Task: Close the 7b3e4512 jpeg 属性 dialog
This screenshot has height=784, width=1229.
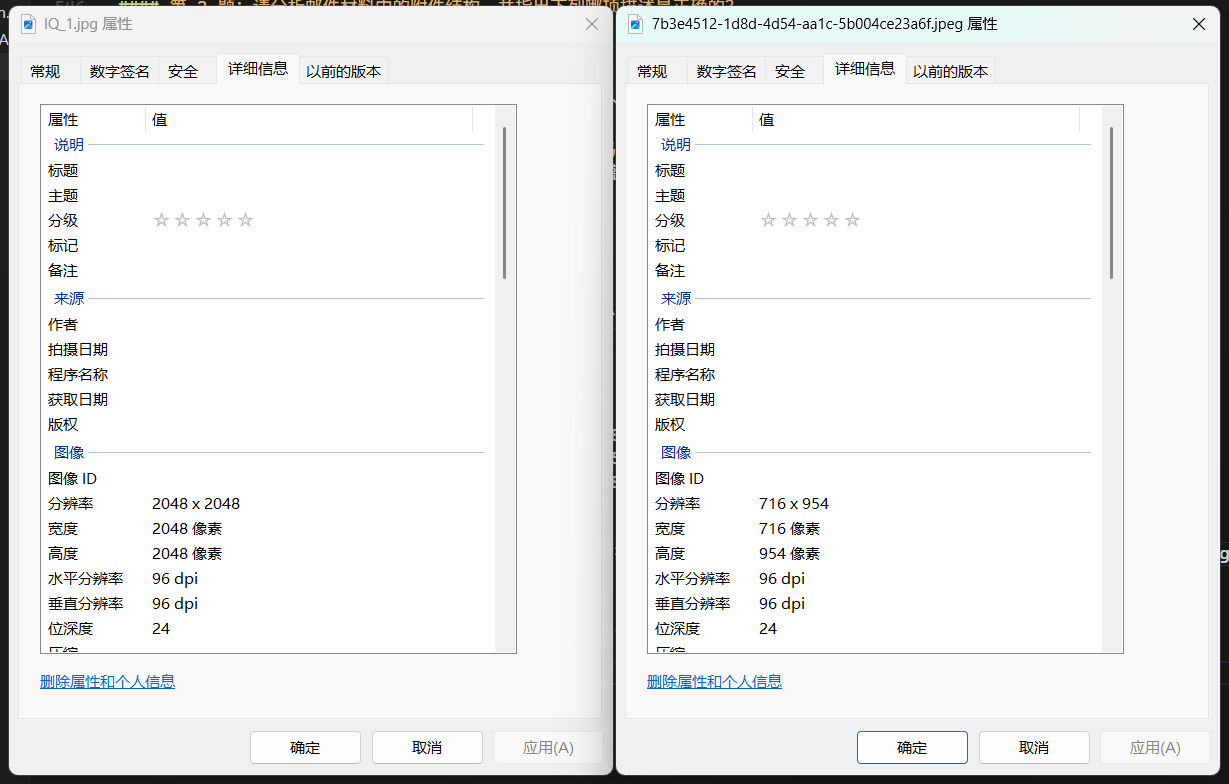Action: [1199, 24]
